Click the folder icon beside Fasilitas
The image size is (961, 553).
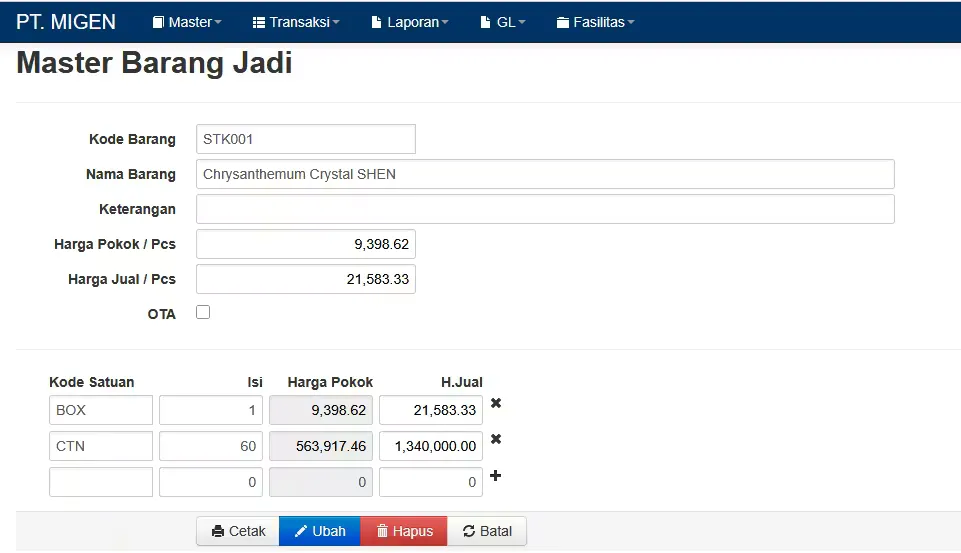[563, 23]
